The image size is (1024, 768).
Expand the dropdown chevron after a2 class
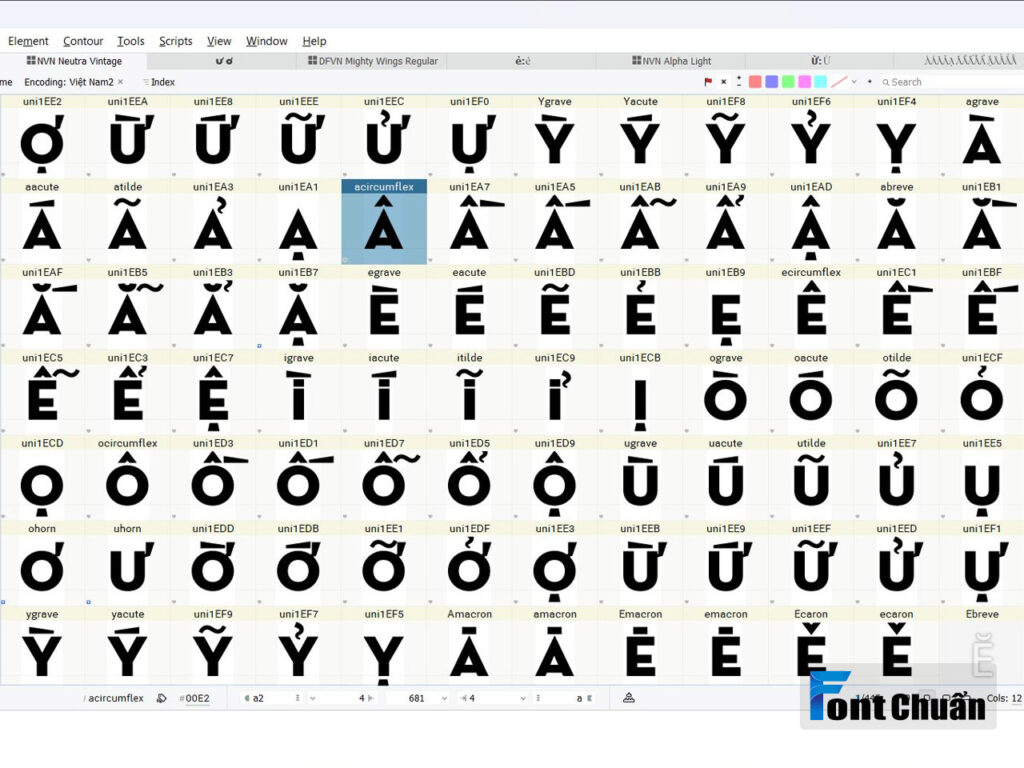313,698
